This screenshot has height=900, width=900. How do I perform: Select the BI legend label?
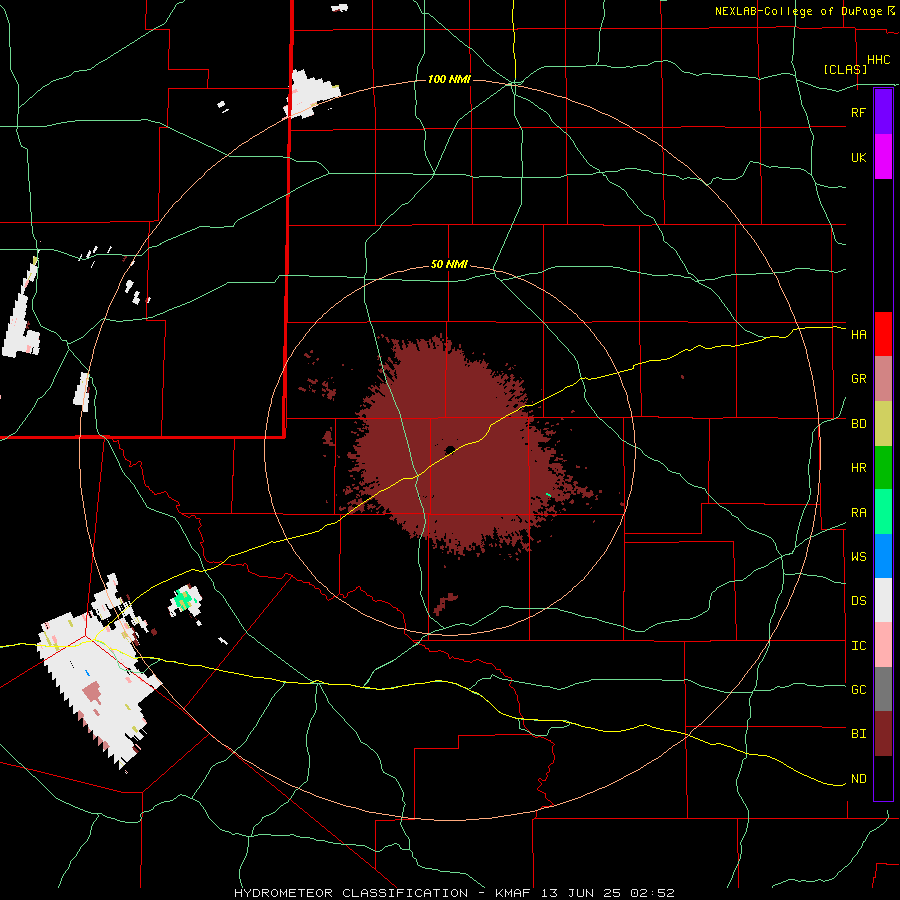(858, 734)
